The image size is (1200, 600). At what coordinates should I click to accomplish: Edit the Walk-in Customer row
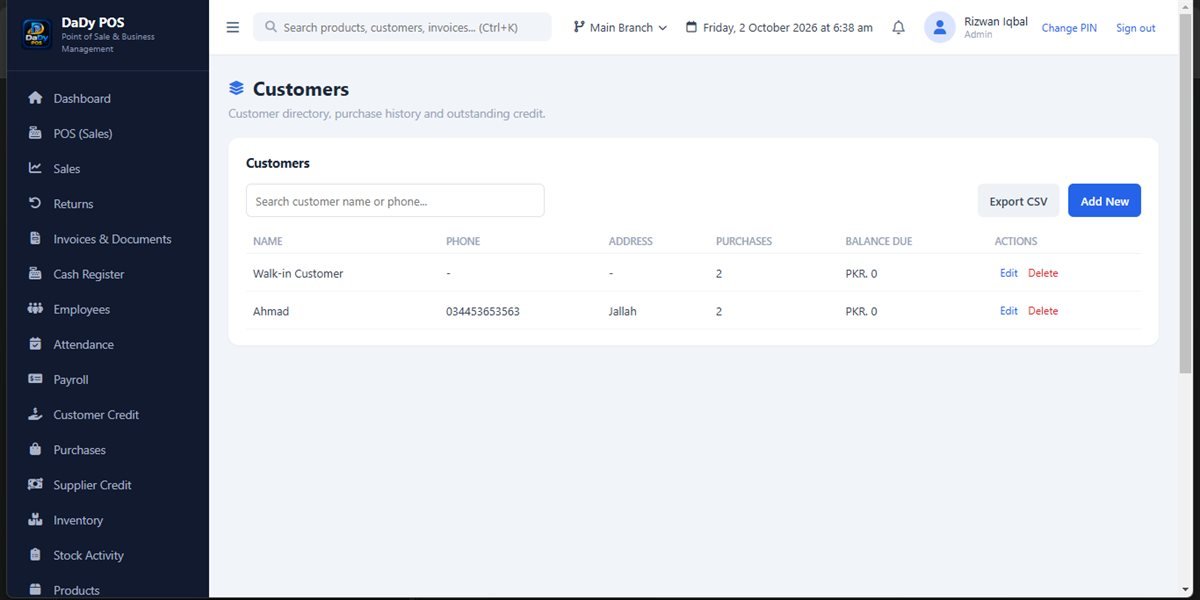click(x=1008, y=273)
